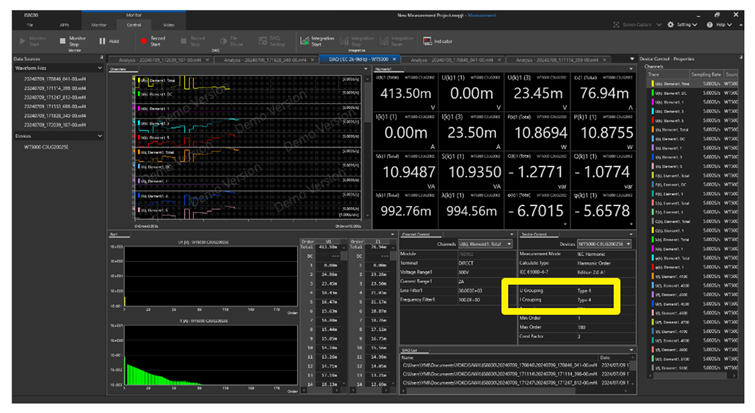Screen dimensions: 755x413
Task: Click the Help question mark icon
Action: tap(710, 25)
